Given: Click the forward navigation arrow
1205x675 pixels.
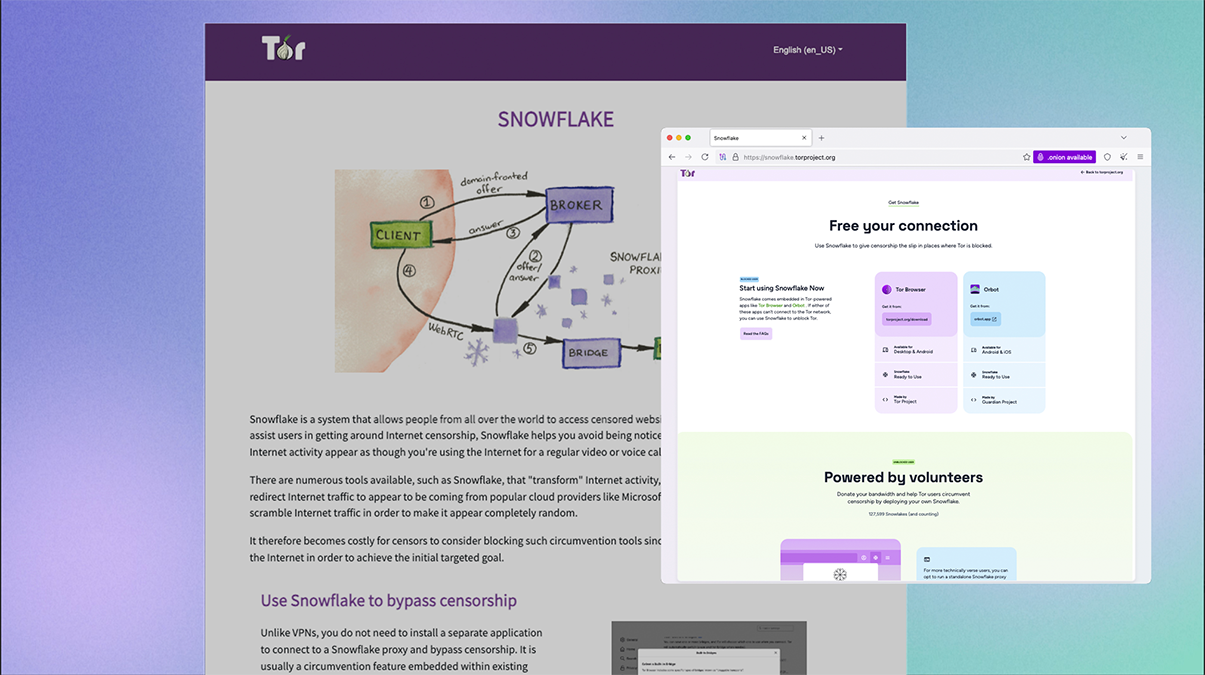Looking at the screenshot, I should point(687,156).
